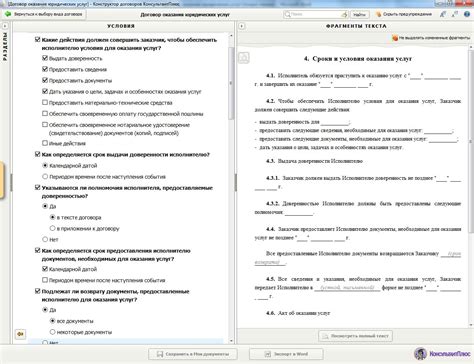474x364 pixels.
Task: Uncheck 'Дать указания о цели, задачах' option
Action: click(45, 91)
